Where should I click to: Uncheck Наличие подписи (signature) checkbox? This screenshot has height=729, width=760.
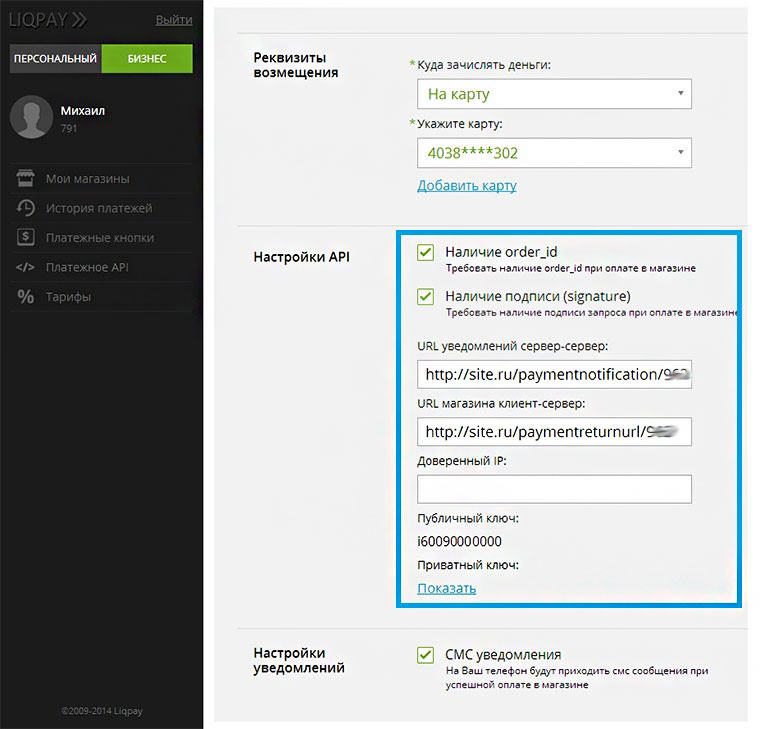coord(426,297)
